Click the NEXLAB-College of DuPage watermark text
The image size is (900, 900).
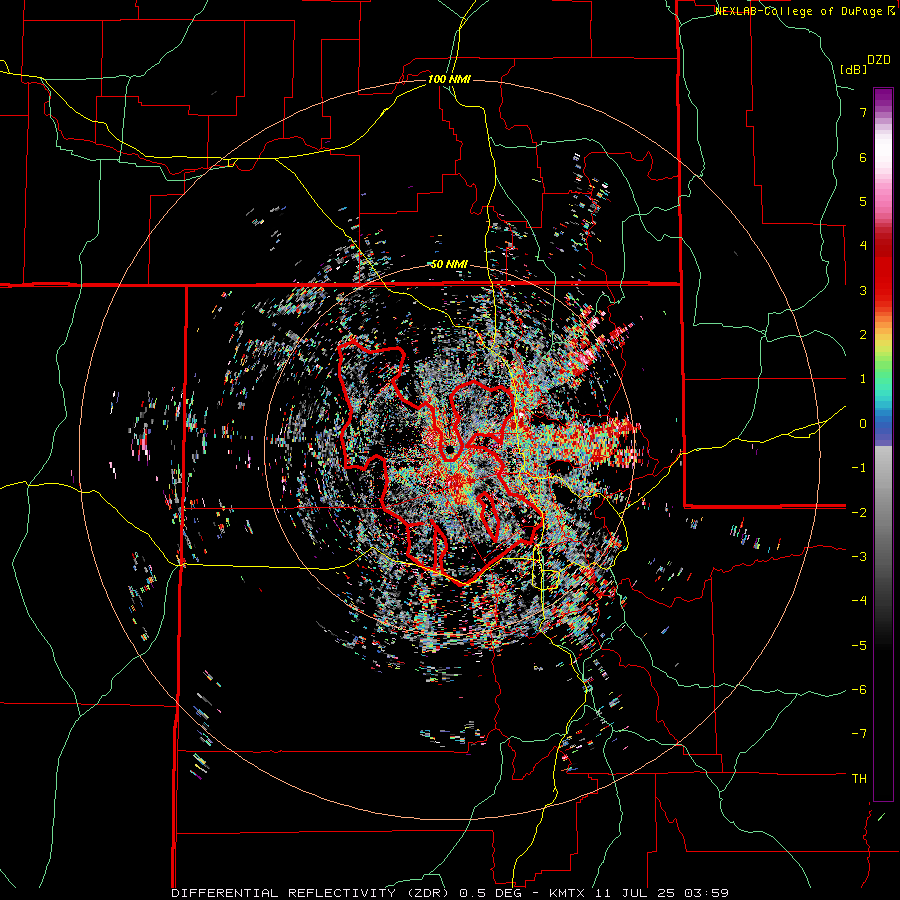pos(800,11)
